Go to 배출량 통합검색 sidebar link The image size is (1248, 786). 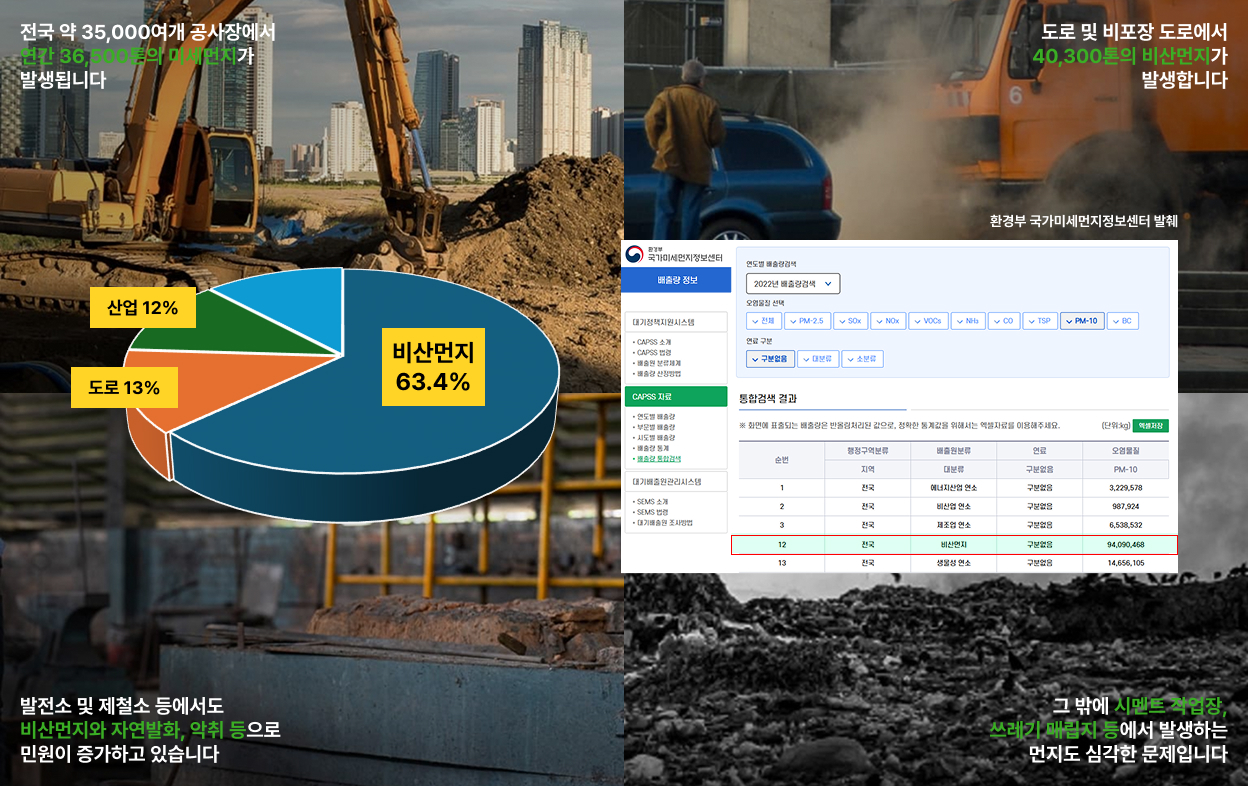click(x=659, y=459)
